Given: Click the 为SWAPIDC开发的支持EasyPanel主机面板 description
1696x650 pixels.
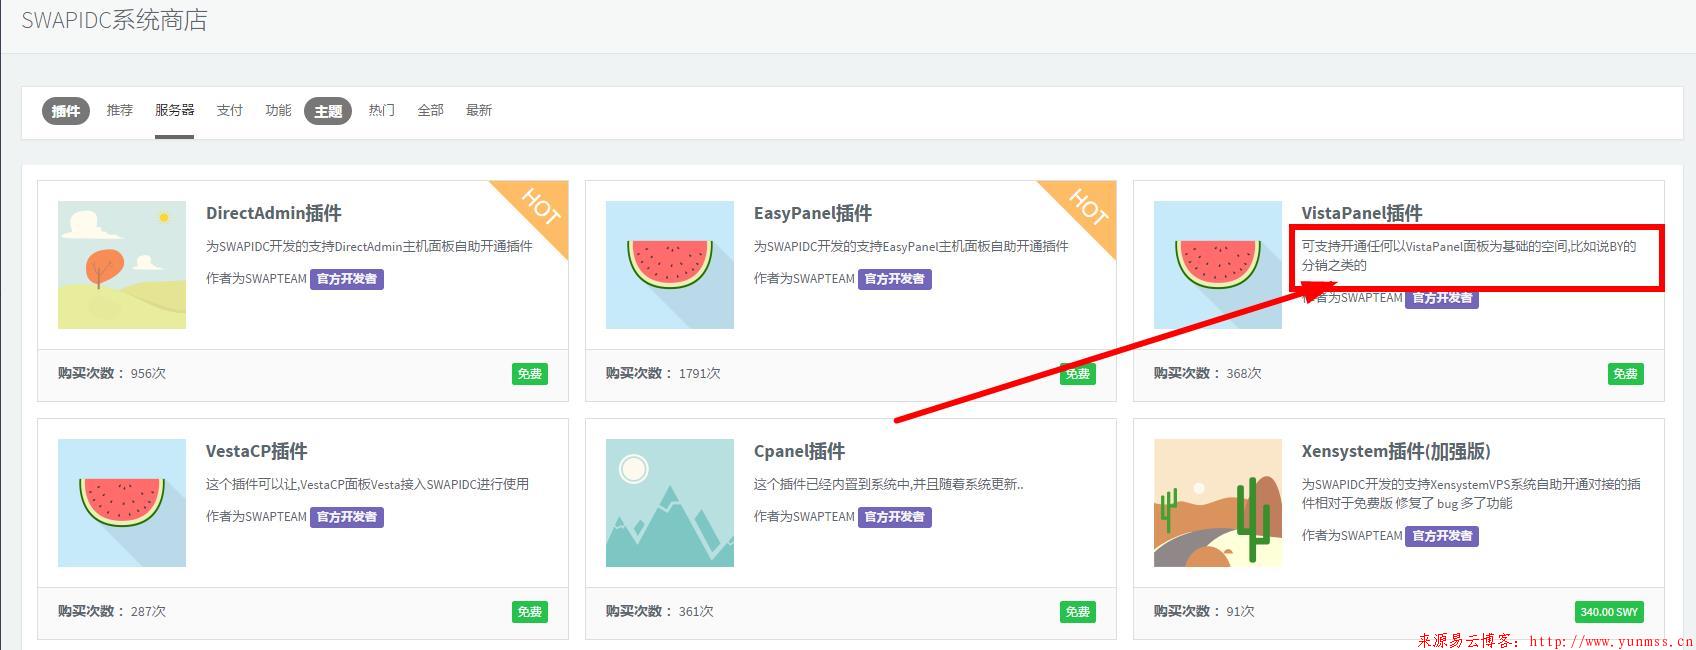Looking at the screenshot, I should coord(911,246).
